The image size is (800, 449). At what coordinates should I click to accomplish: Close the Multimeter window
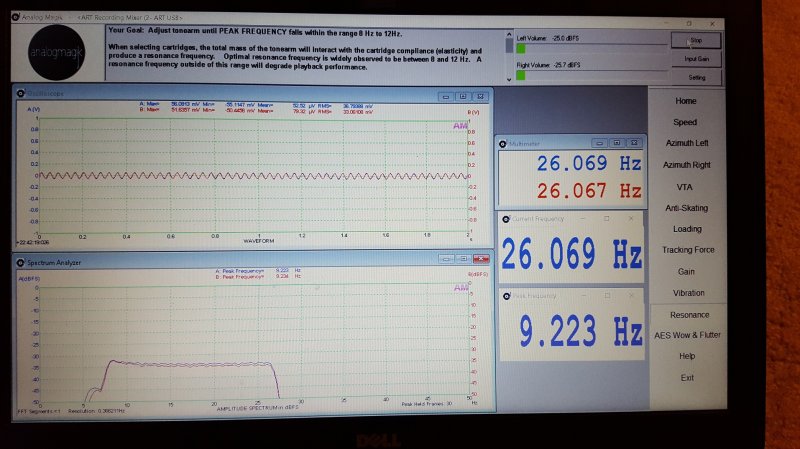(634, 143)
